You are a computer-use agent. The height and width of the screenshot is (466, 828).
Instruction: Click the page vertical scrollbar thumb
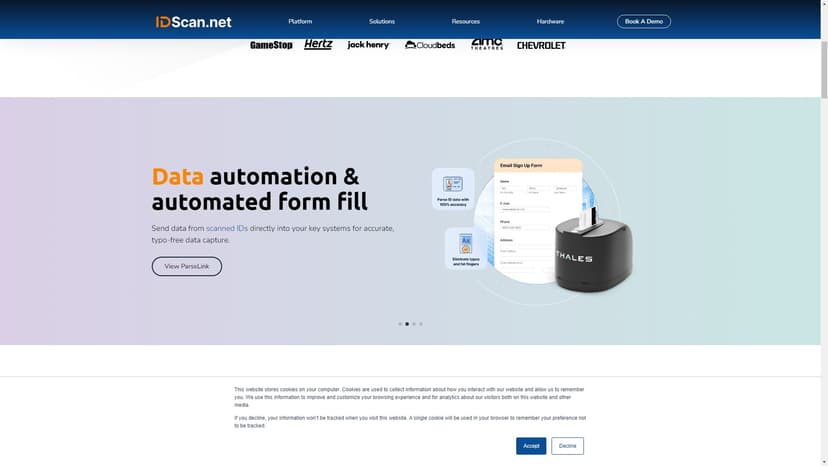point(824,69)
